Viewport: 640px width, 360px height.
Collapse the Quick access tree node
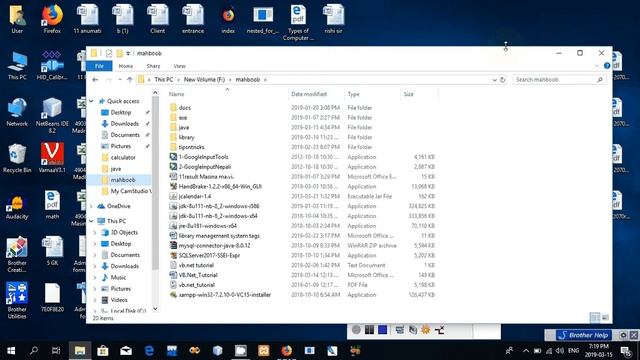[91, 101]
